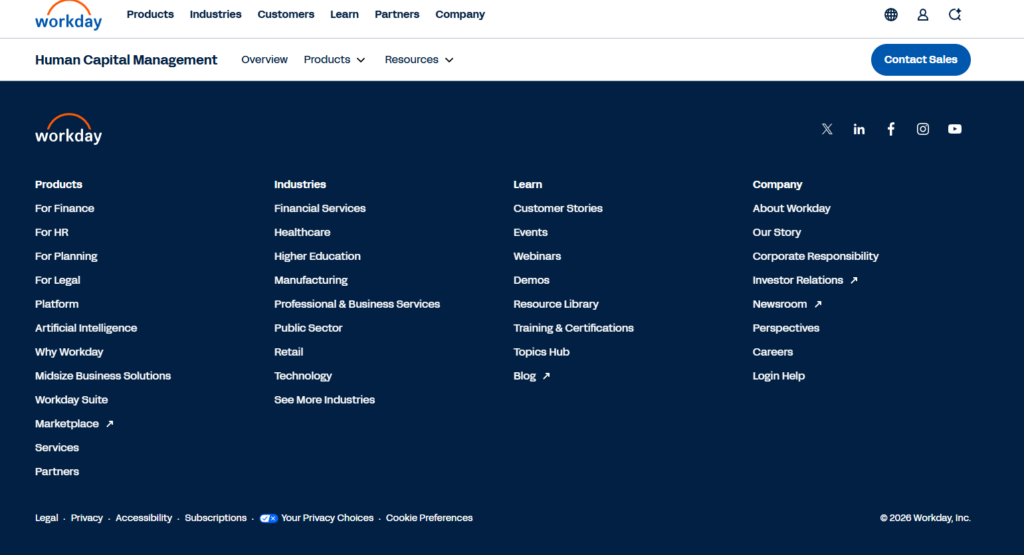Open the Artificial Intelligence link
This screenshot has width=1024, height=555.
(x=86, y=328)
